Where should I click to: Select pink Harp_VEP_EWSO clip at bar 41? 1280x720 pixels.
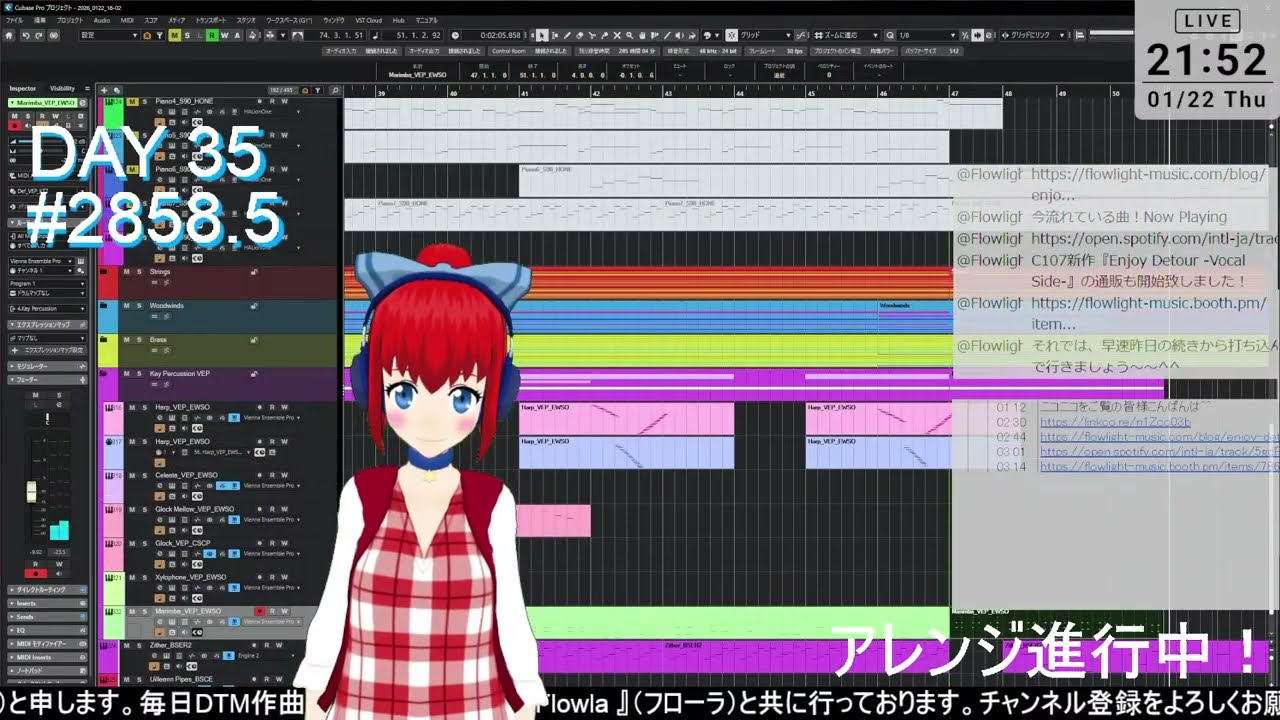(x=626, y=418)
